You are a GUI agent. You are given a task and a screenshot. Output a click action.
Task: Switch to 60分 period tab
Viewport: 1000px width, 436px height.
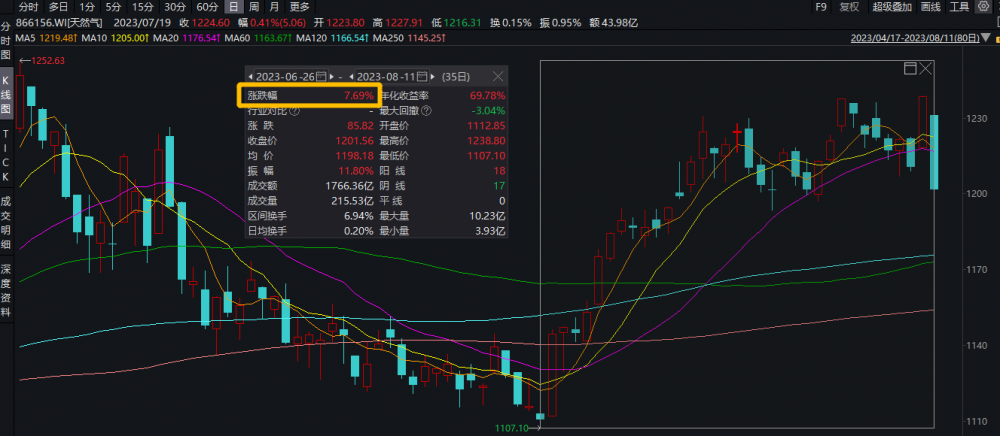coord(207,7)
